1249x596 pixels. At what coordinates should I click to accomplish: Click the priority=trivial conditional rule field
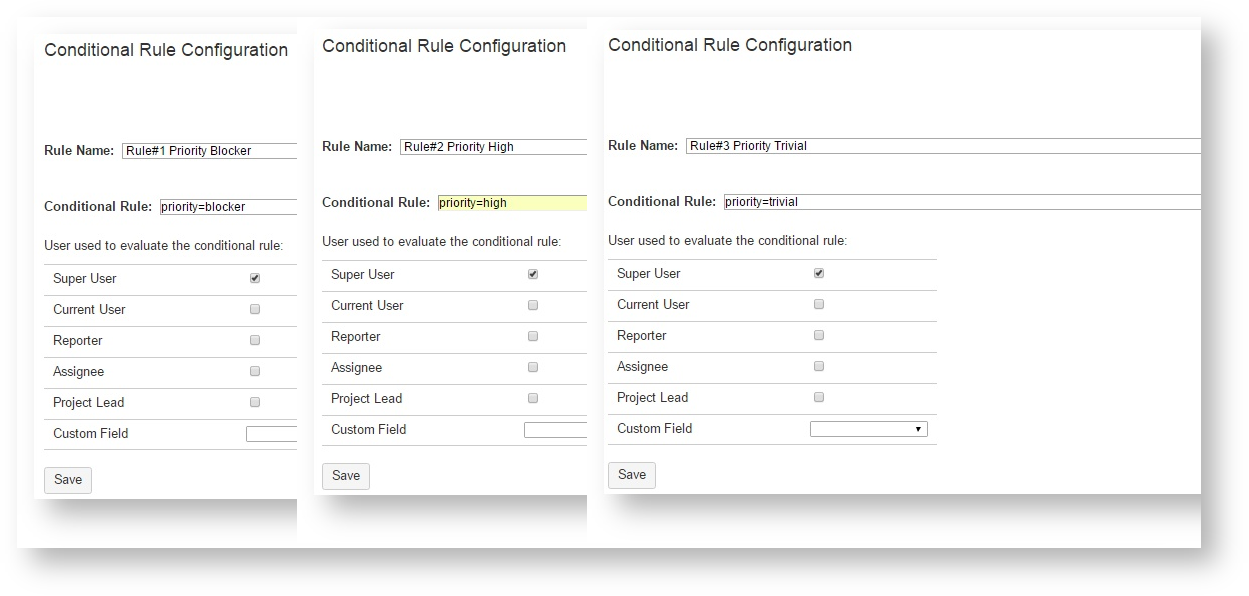click(960, 202)
